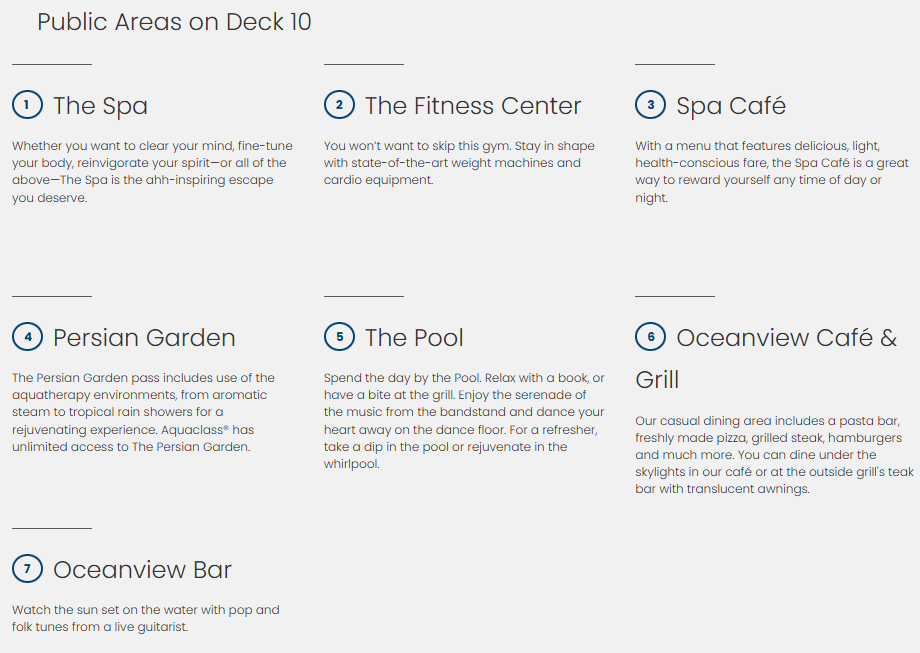Screen dimensions: 920x653
Task: Click the number 2 circle icon
Action: (339, 105)
